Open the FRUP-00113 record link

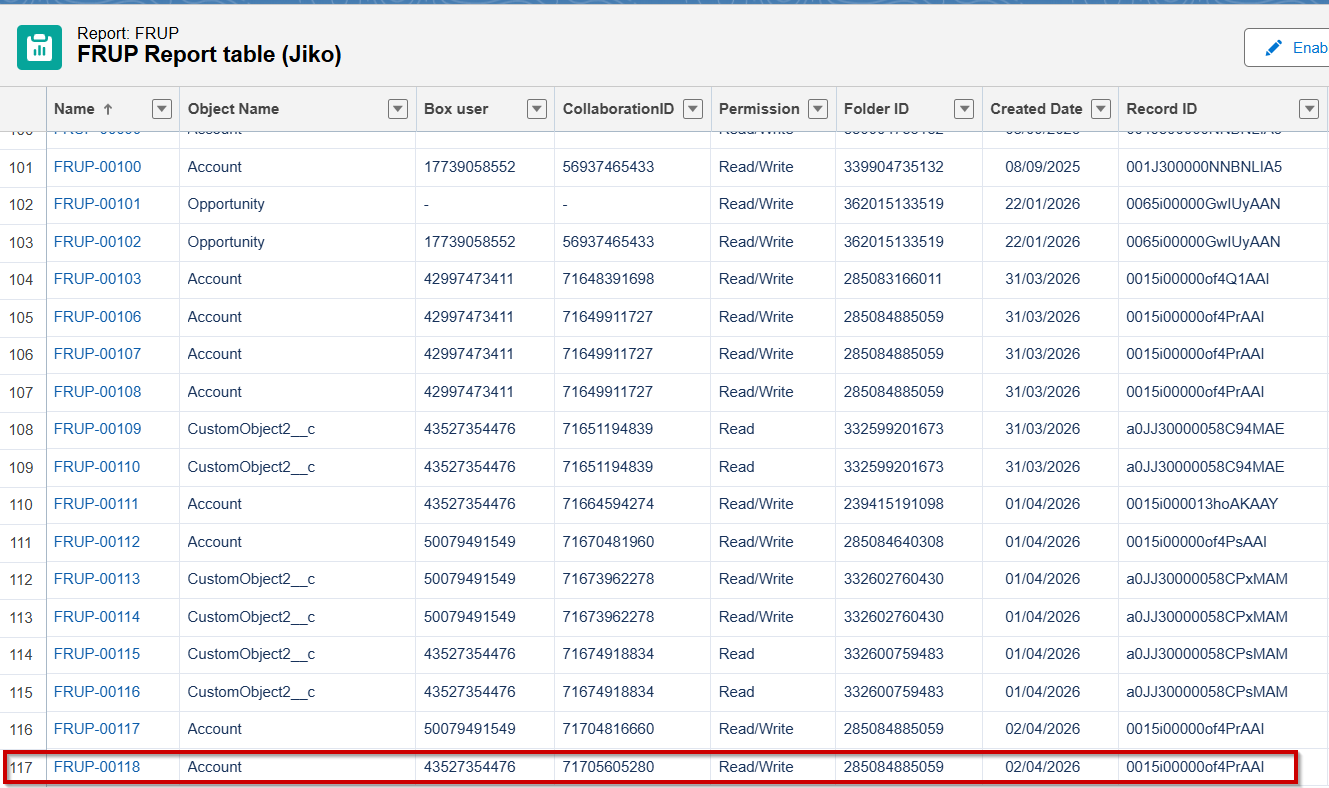coord(97,579)
